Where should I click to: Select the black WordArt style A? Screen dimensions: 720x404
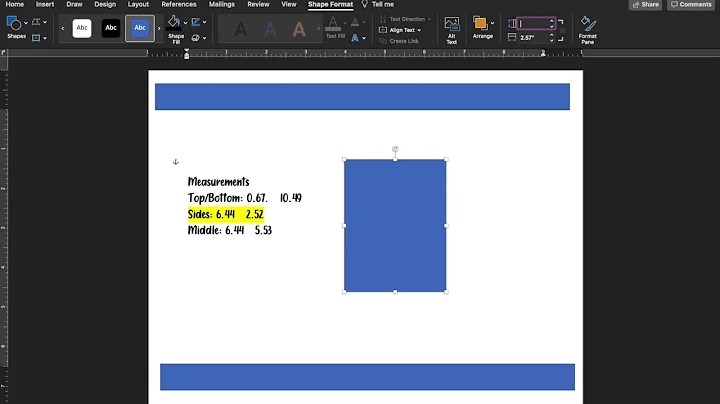pyautogui.click(x=240, y=29)
